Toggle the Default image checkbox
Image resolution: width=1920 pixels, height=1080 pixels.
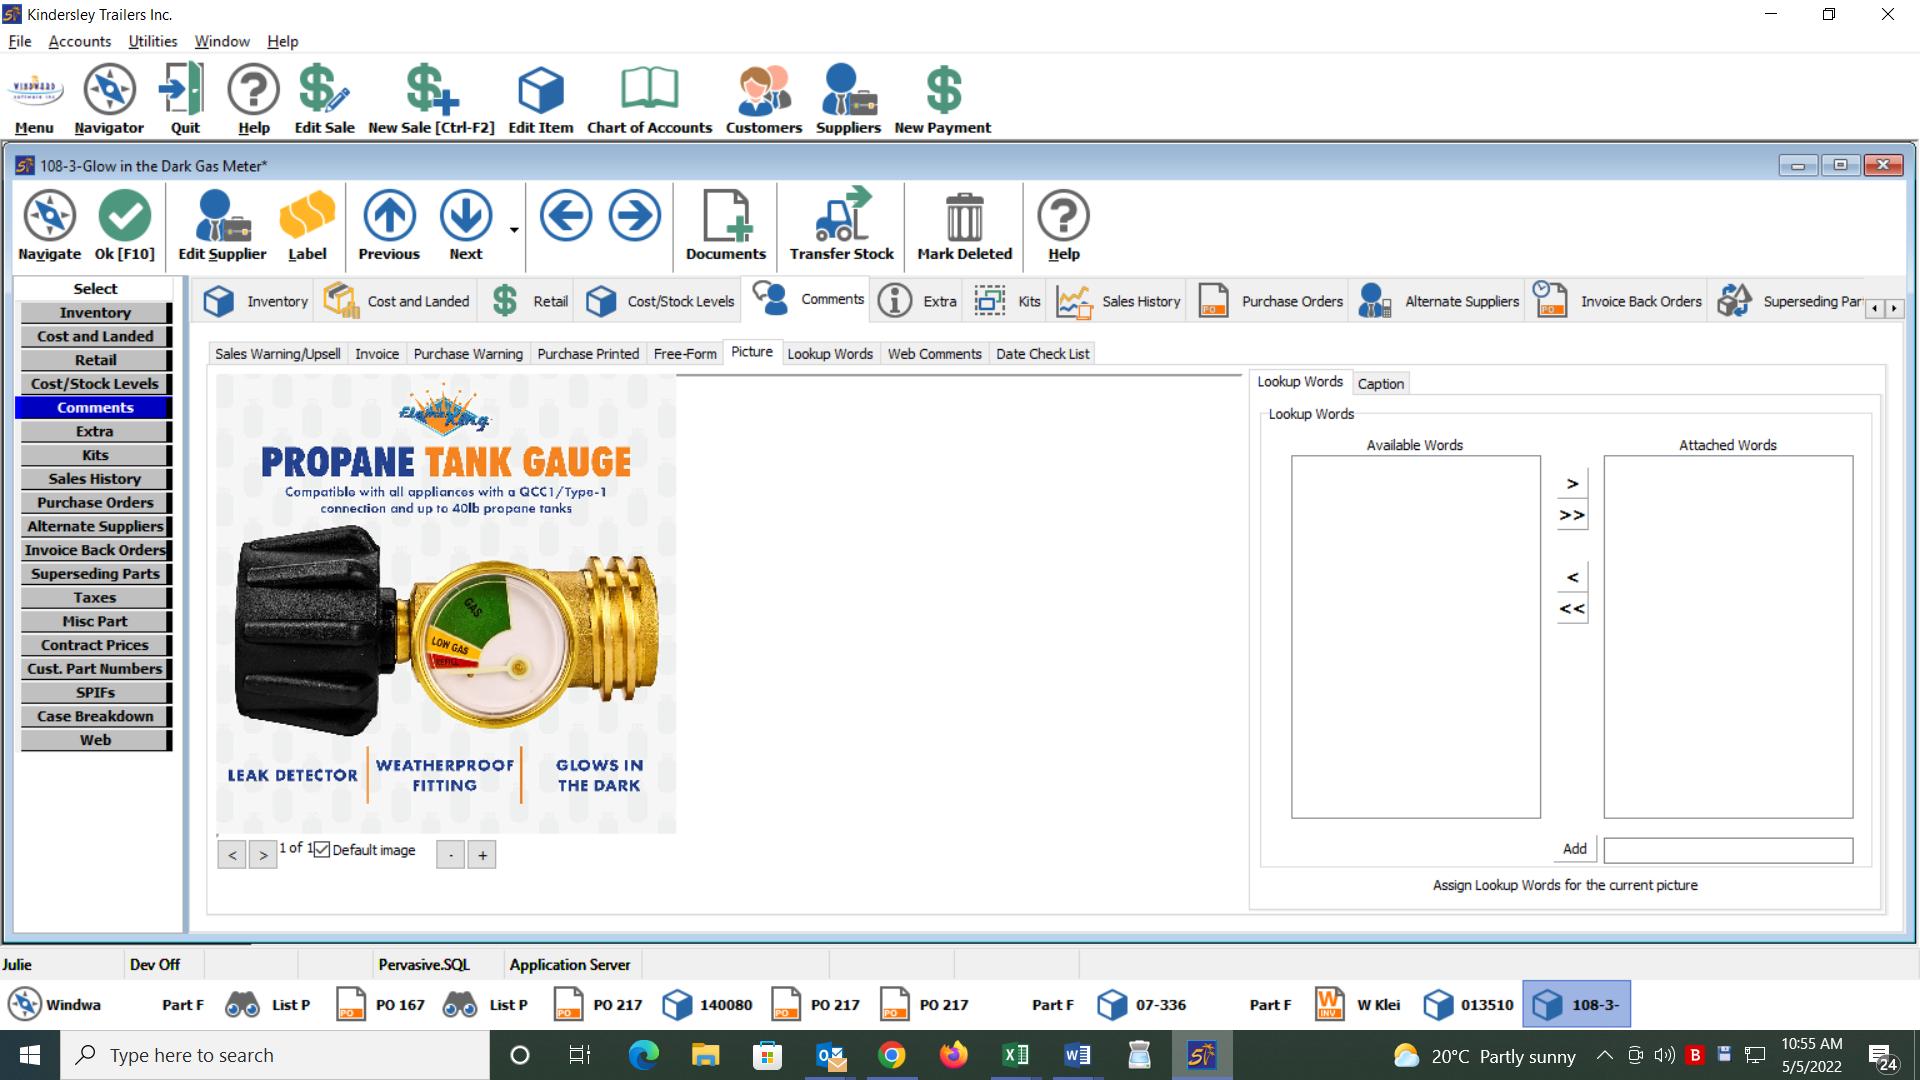(x=322, y=850)
